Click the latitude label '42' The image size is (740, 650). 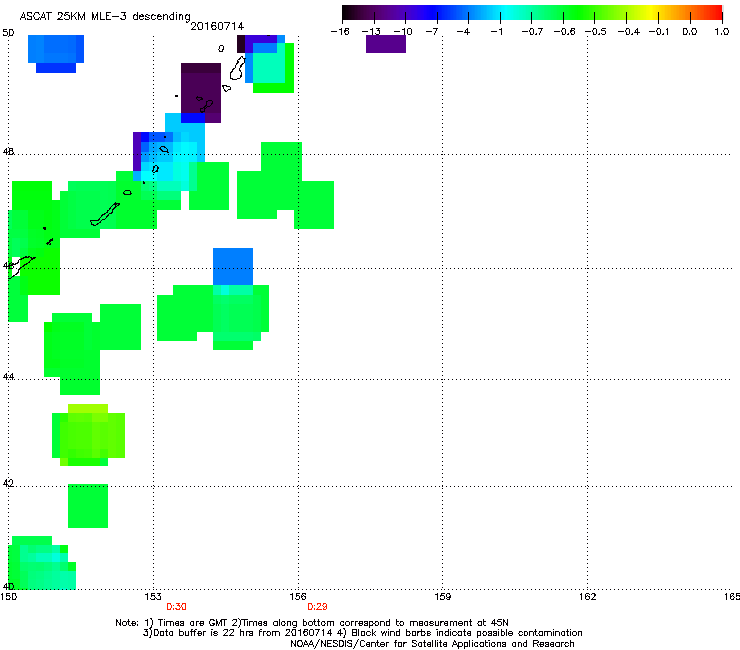8,483
